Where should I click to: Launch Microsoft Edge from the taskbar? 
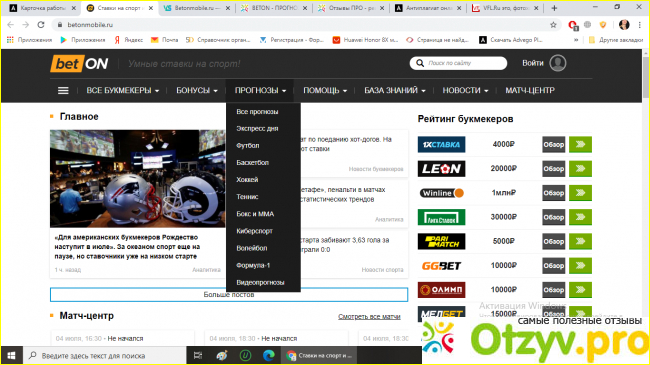pos(269,355)
